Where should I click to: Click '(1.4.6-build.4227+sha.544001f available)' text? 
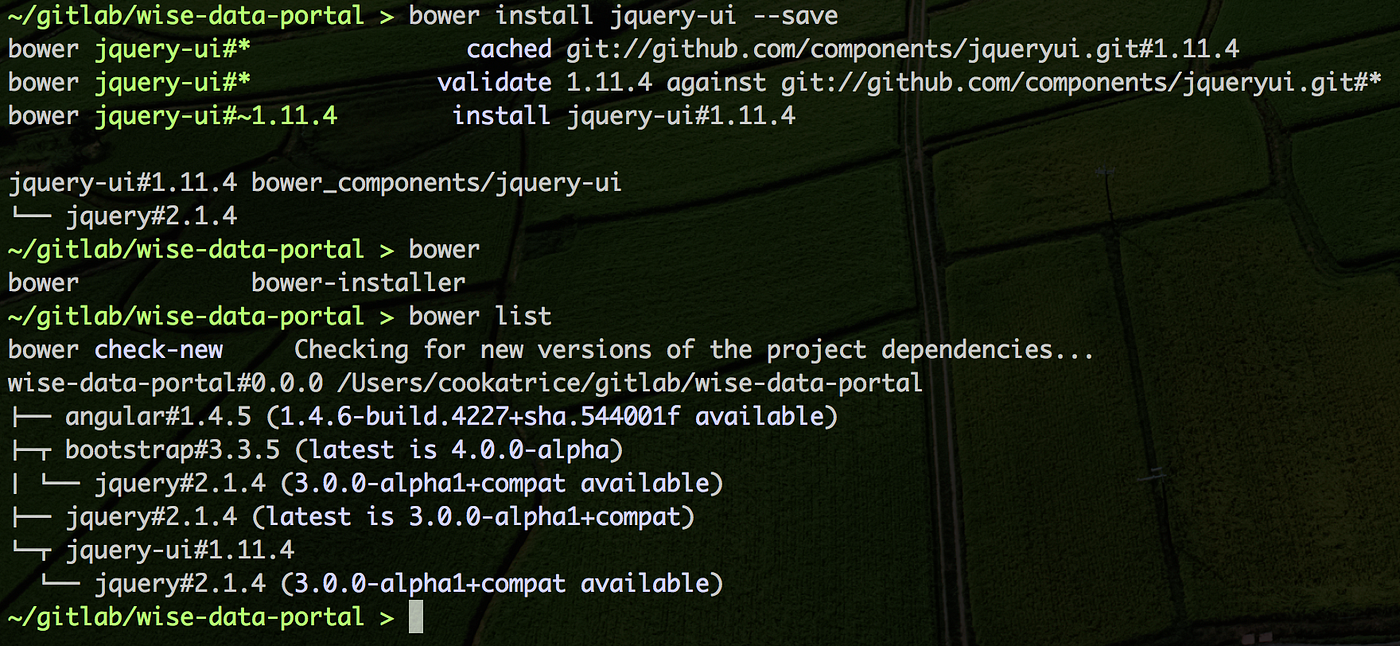552,416
